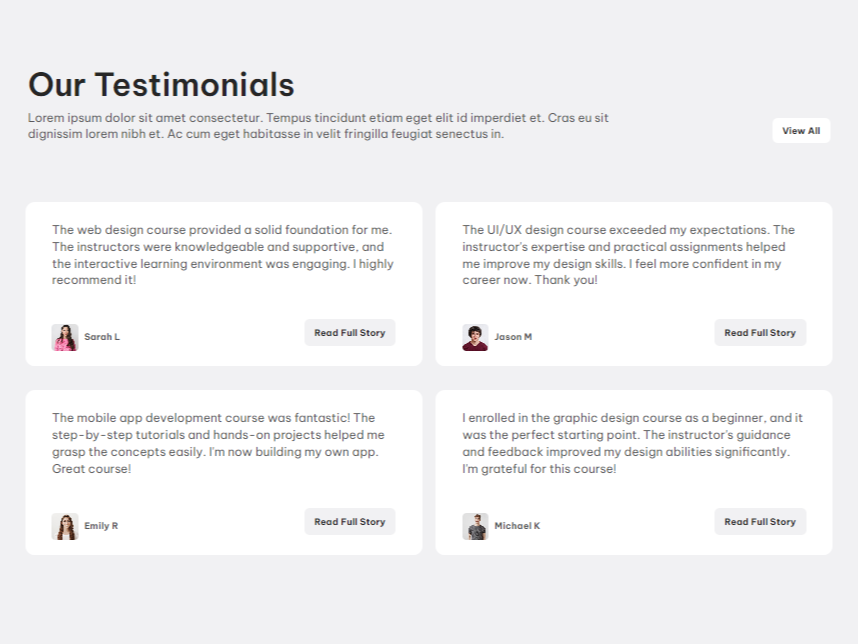This screenshot has height=644, width=858.
Task: Click the Sarah L name label
Action: [x=102, y=337]
